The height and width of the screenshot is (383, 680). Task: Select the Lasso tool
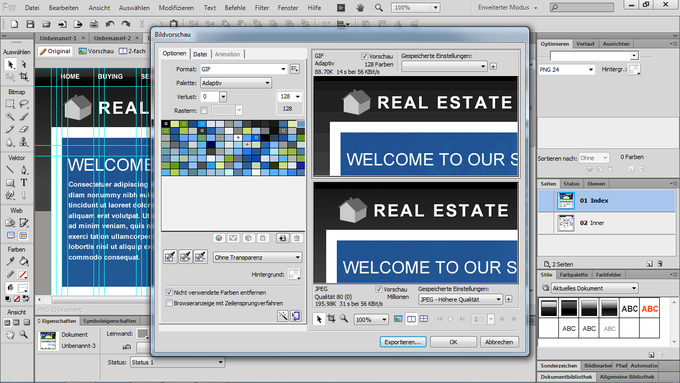point(23,104)
